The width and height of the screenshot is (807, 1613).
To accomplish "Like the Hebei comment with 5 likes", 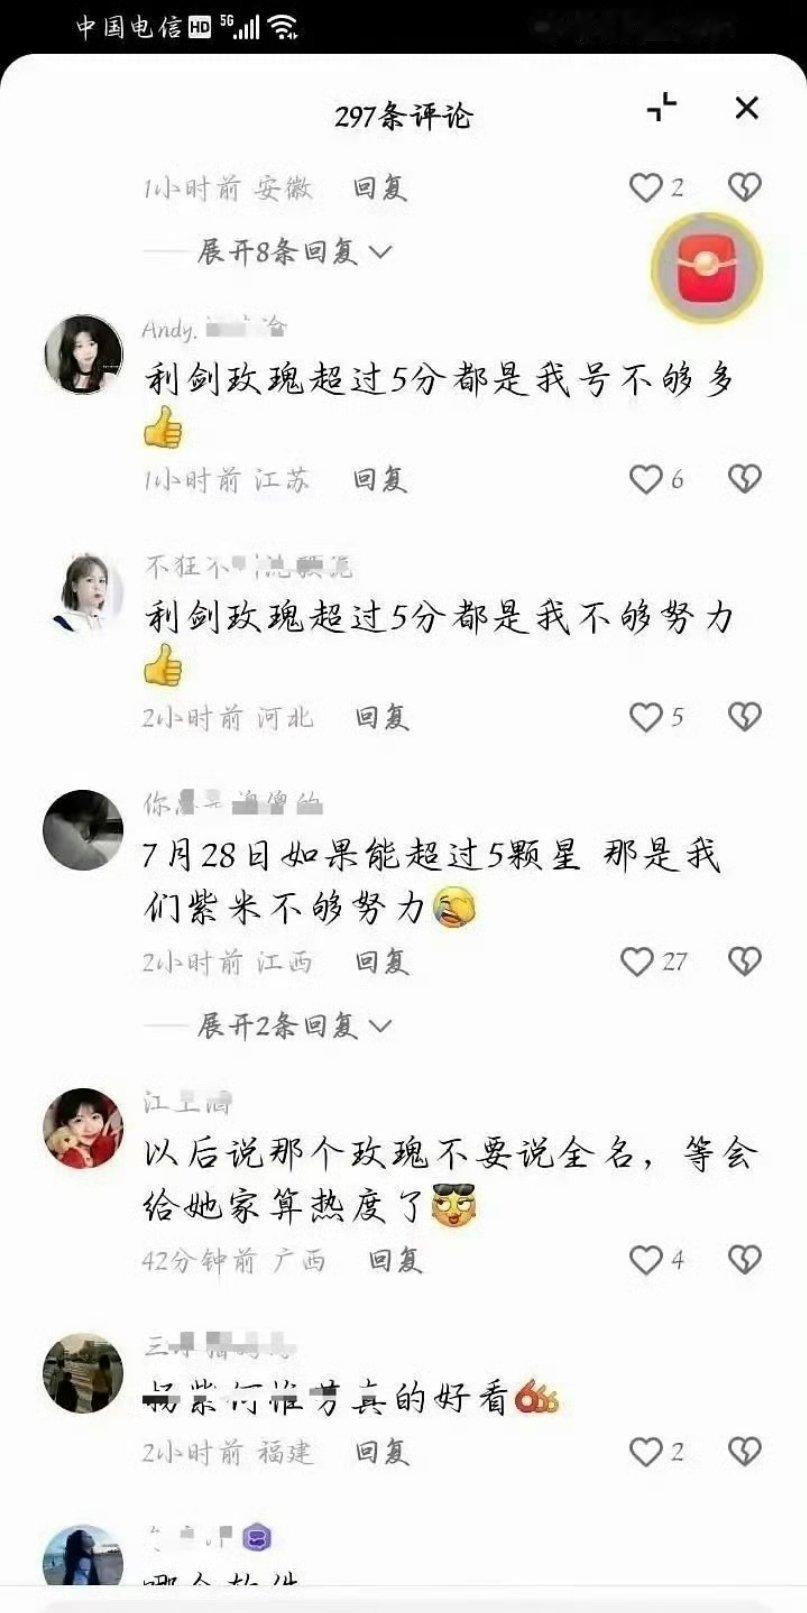I will click(646, 716).
